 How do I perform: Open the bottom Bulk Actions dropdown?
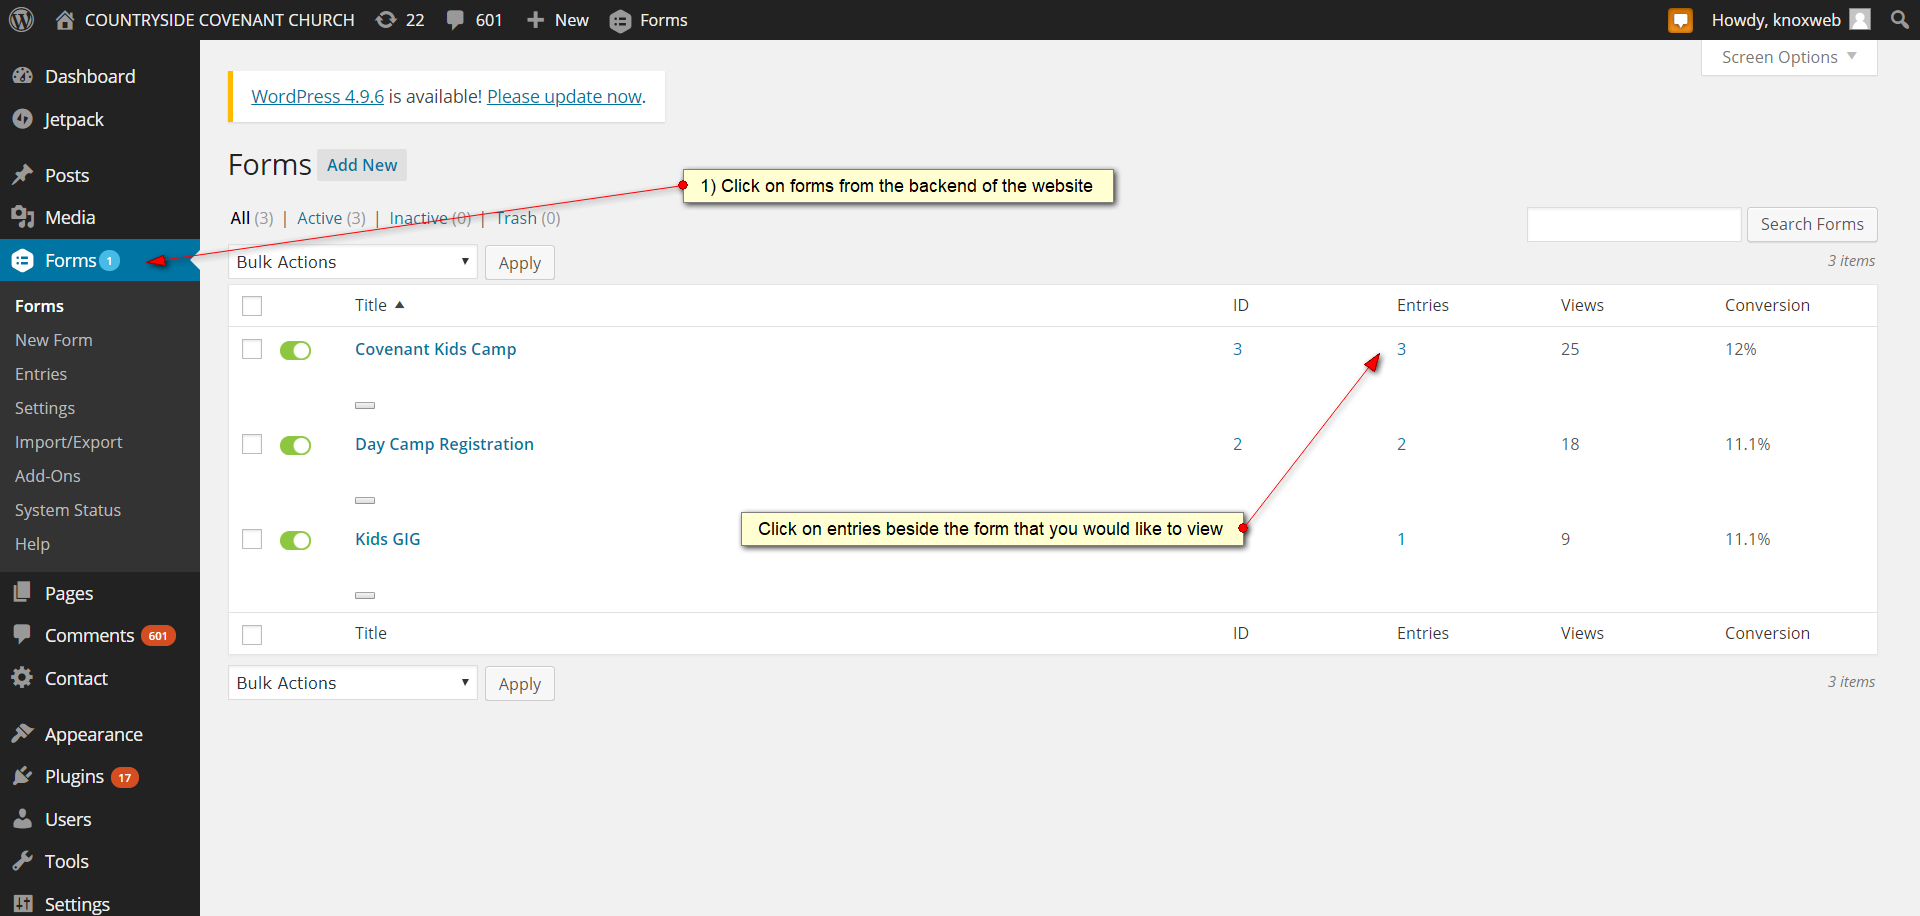point(353,683)
